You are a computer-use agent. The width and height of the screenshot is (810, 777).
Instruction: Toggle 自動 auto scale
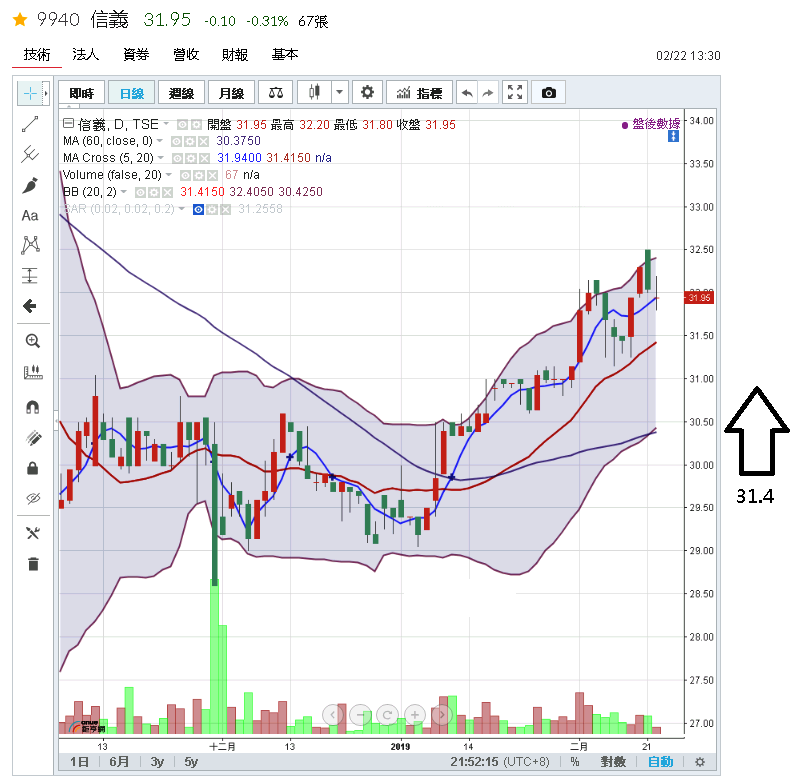pyautogui.click(x=660, y=762)
